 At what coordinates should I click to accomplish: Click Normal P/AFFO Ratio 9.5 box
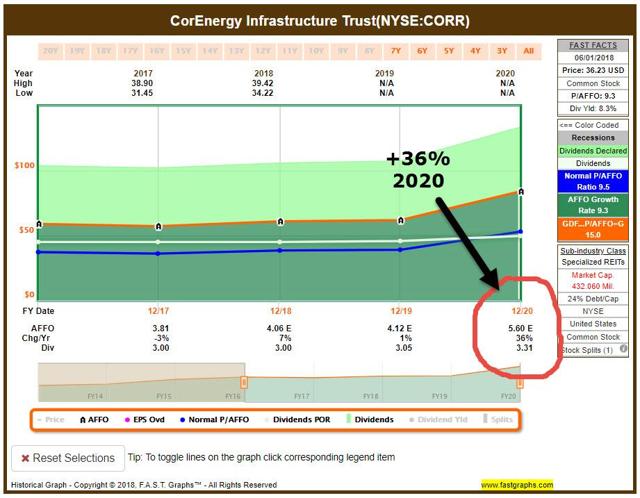[x=593, y=182]
